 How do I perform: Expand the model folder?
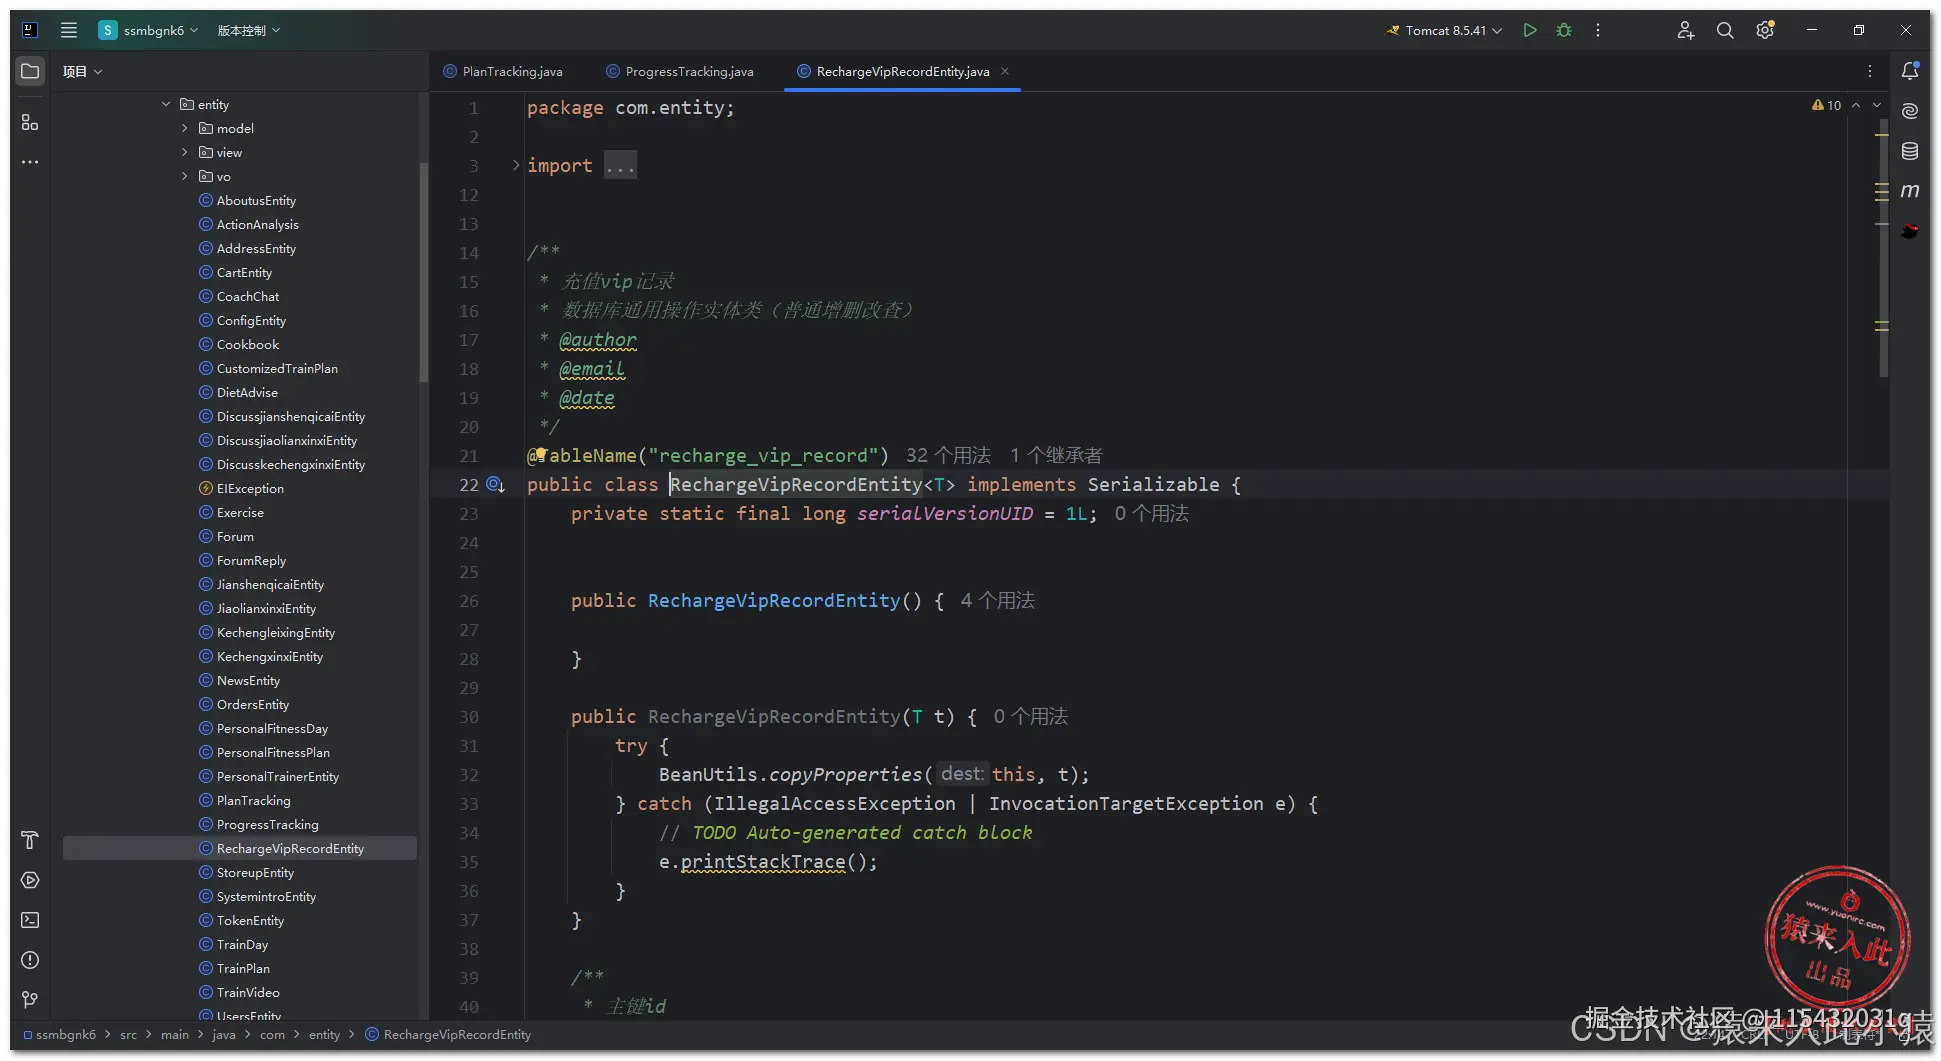pyautogui.click(x=185, y=128)
